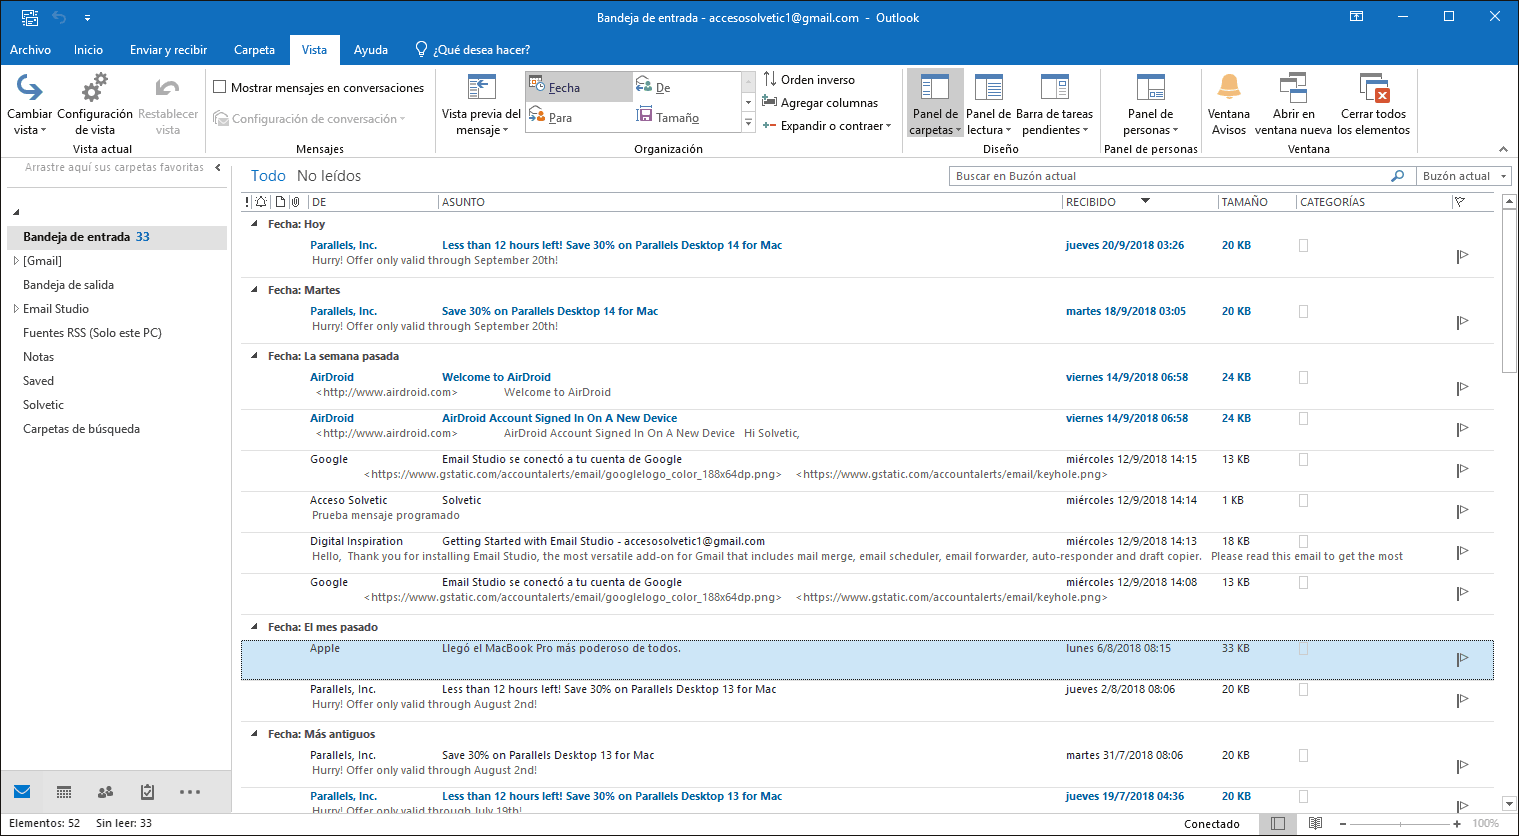Open the Ayuda menu tab
The image size is (1519, 836).
tap(371, 49)
